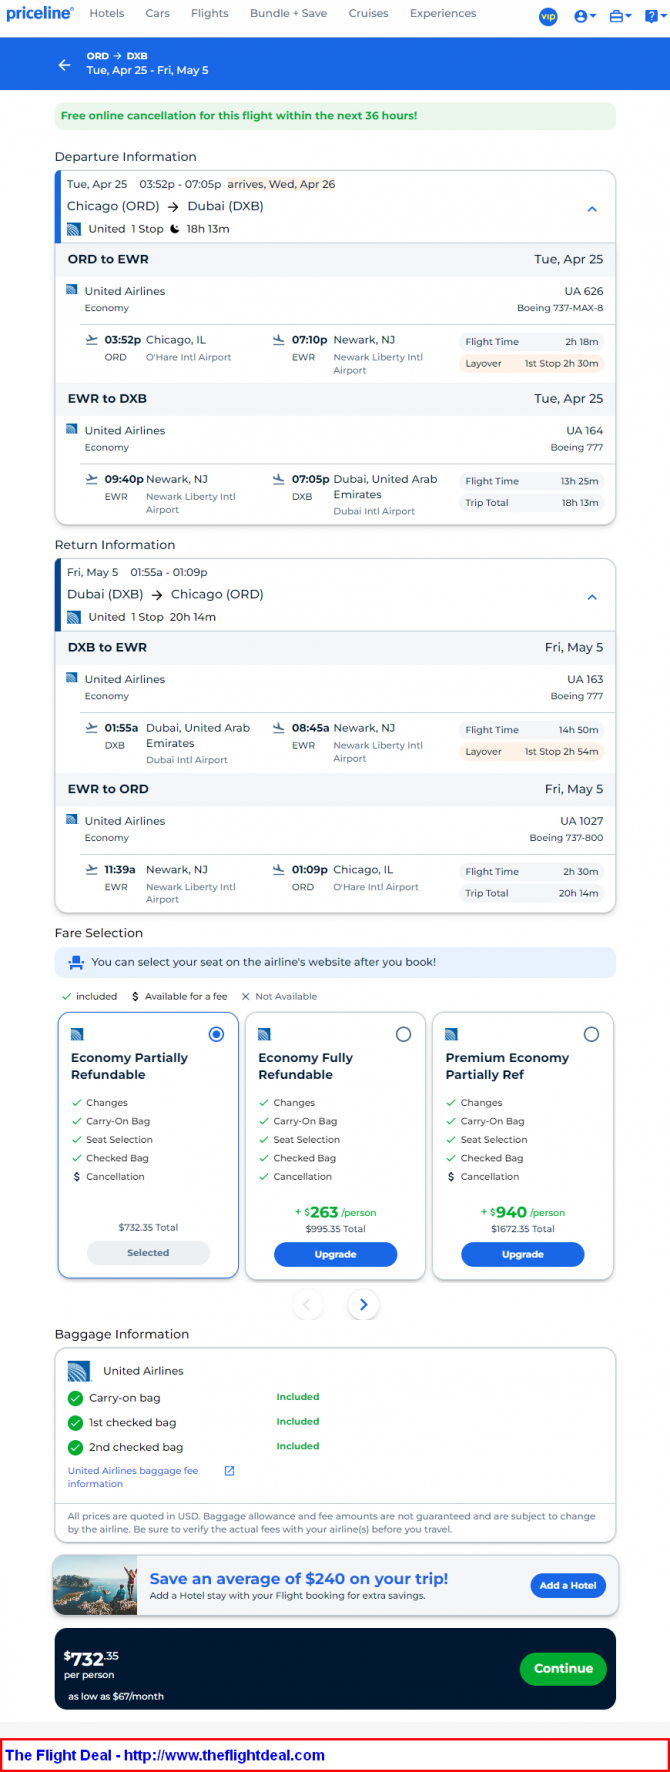Show next fare options with right arrow
670x1772 pixels.
(x=363, y=1304)
